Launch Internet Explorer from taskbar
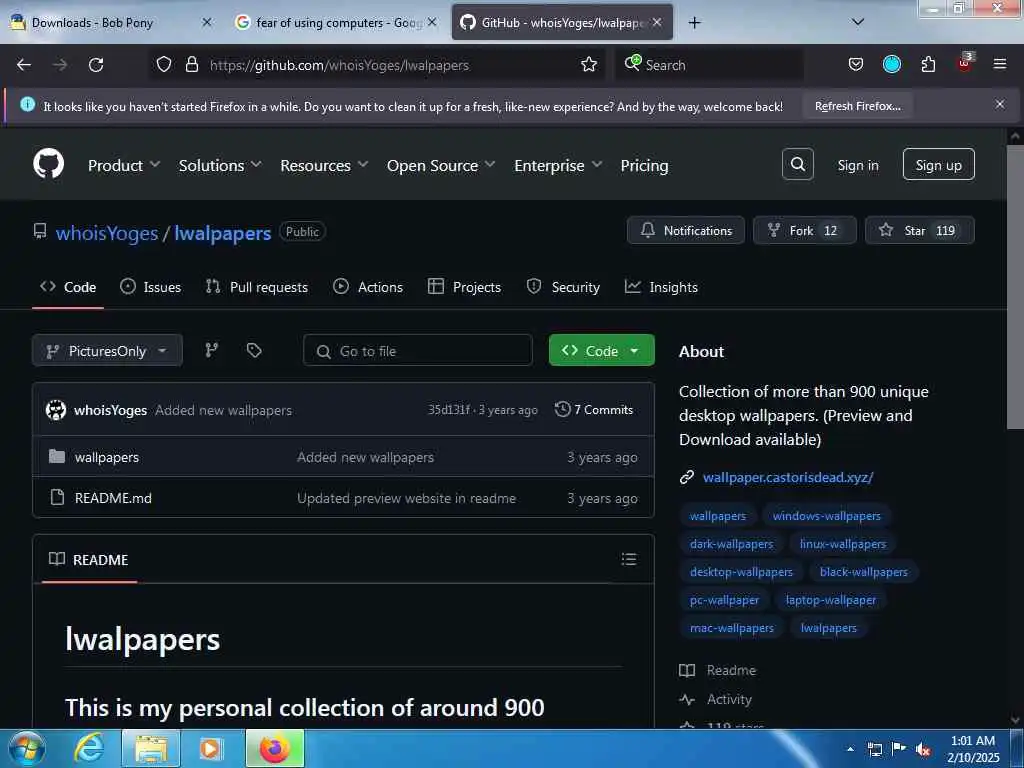Viewport: 1024px width, 768px height. 88,748
